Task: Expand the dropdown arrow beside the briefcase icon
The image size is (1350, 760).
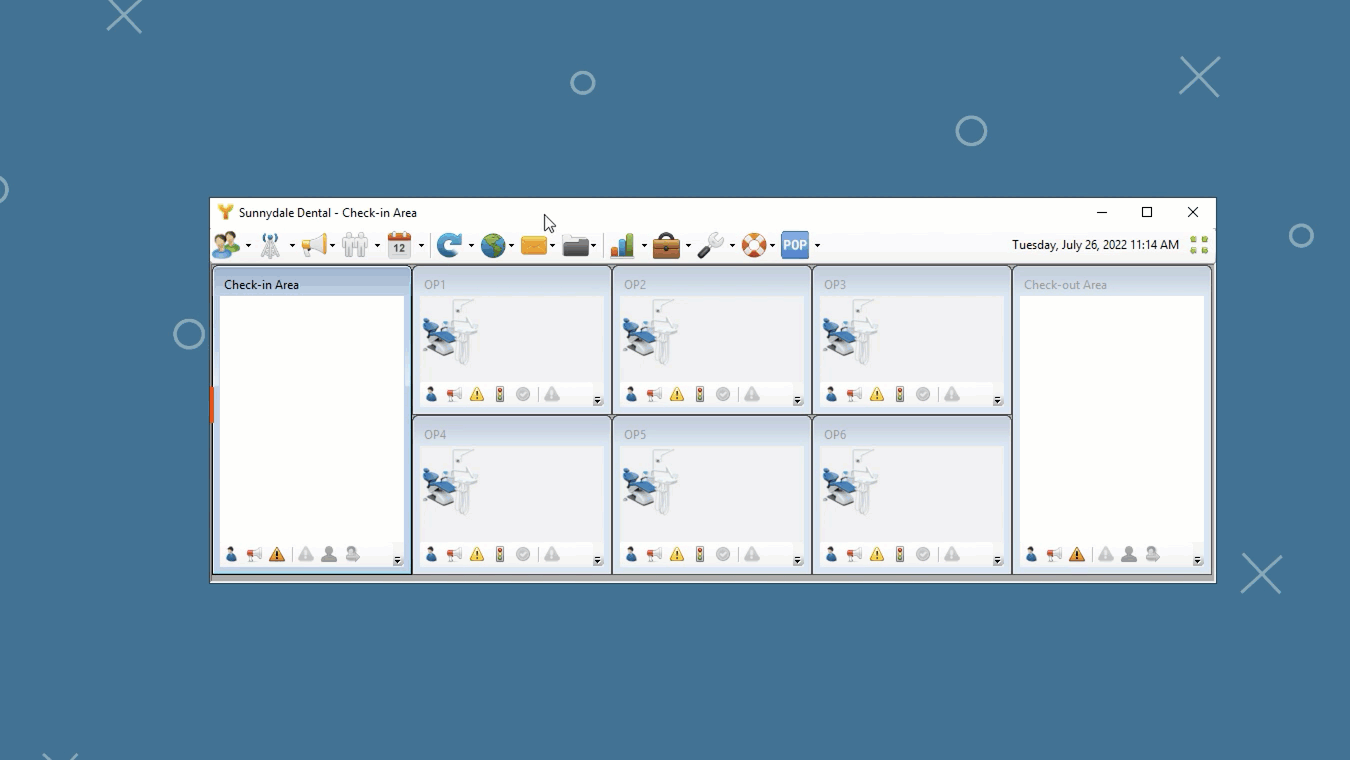Action: pos(688,246)
